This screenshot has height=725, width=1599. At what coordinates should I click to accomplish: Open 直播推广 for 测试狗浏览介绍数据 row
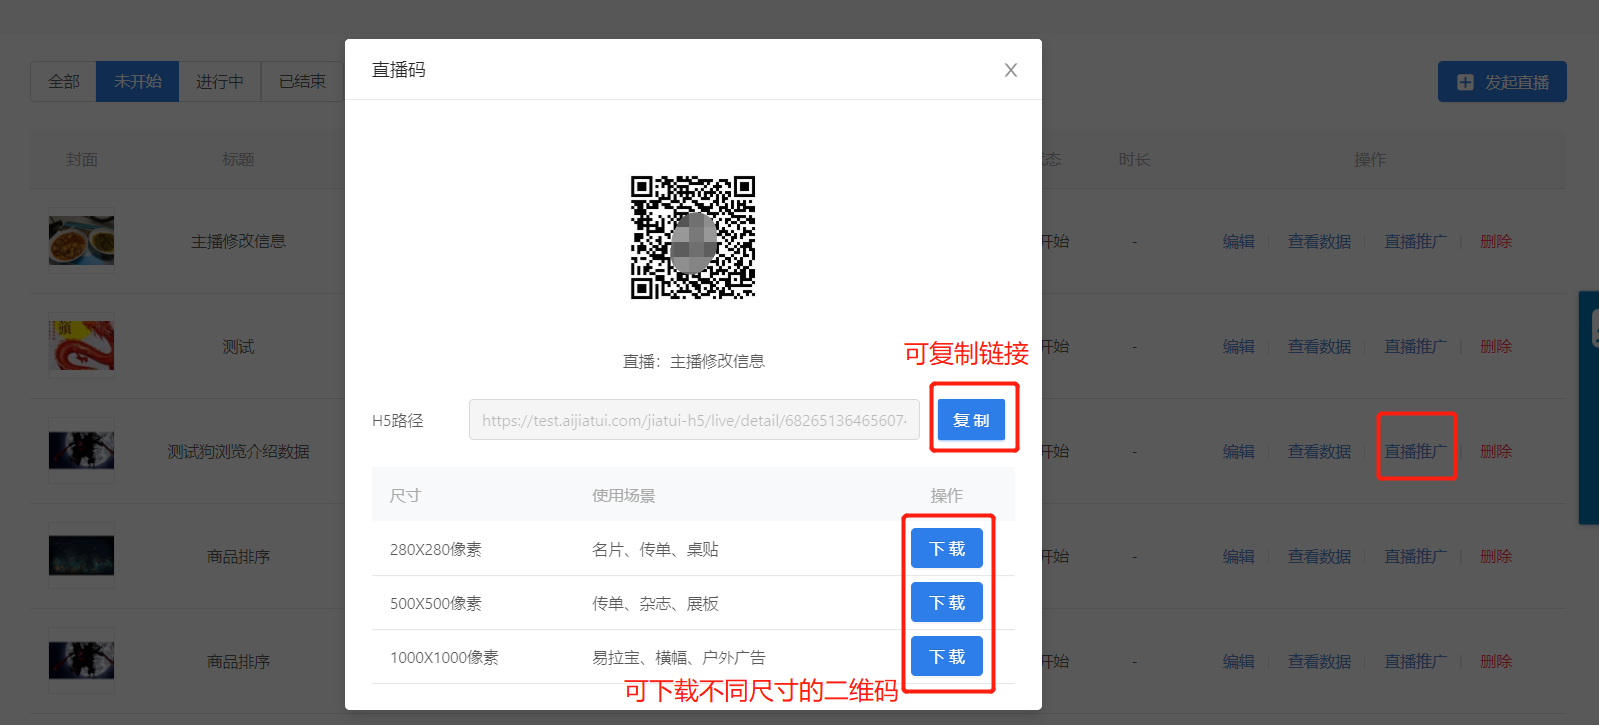pos(1416,451)
